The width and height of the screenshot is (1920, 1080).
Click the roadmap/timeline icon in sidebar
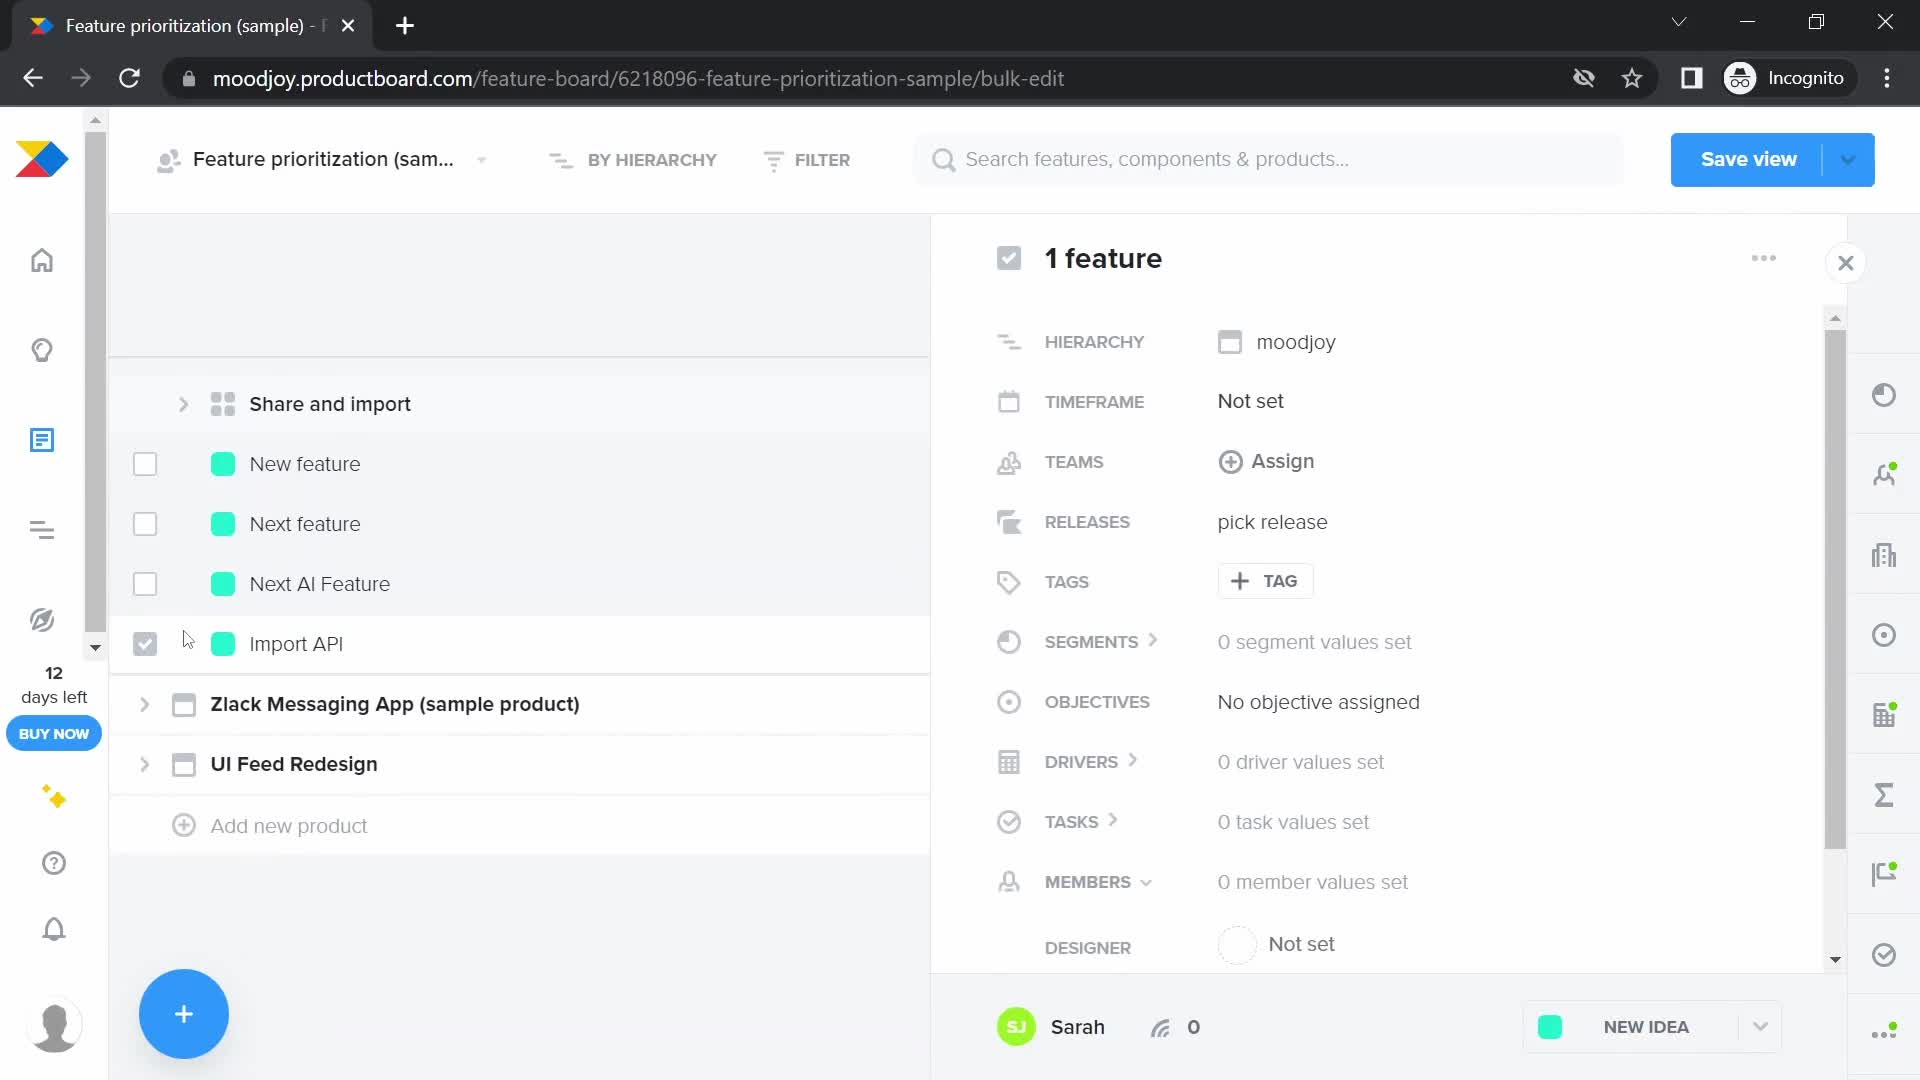coord(41,527)
